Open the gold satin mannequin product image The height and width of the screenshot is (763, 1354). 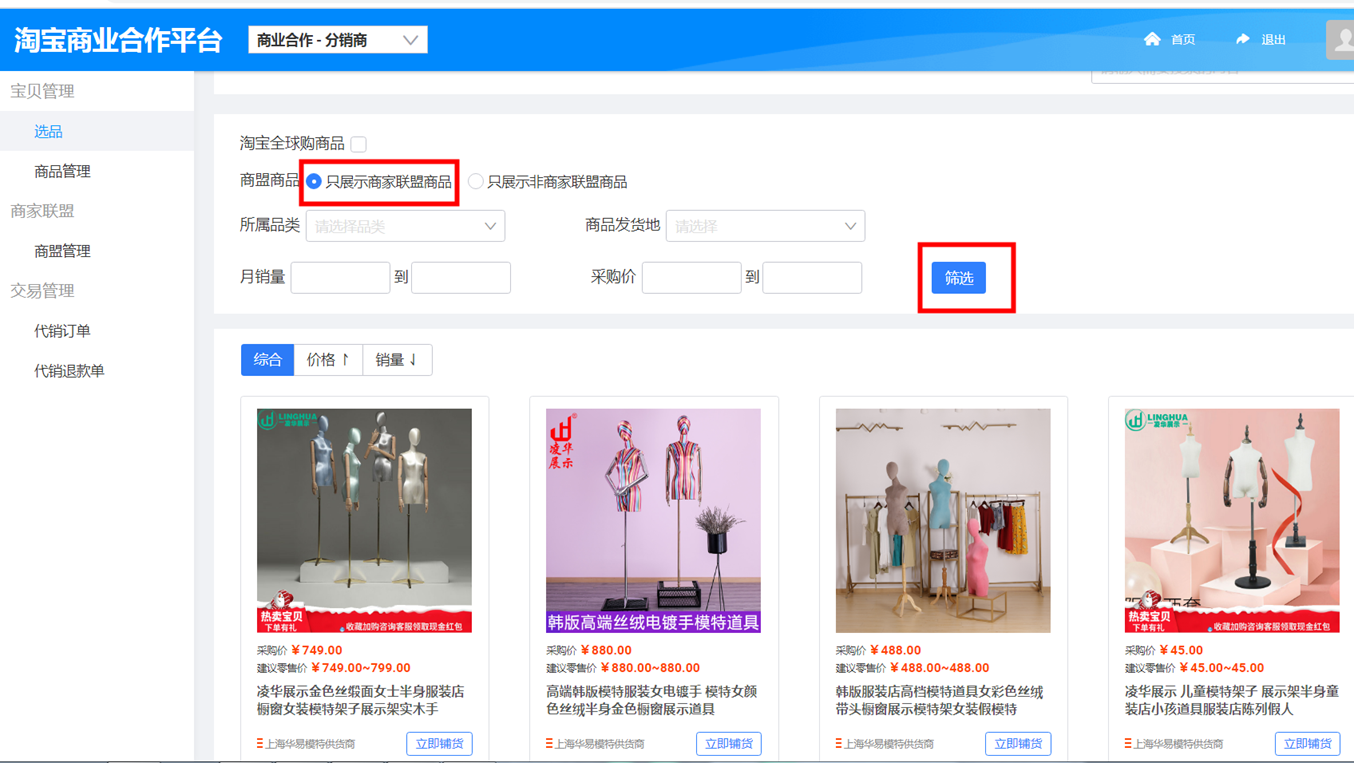click(364, 520)
